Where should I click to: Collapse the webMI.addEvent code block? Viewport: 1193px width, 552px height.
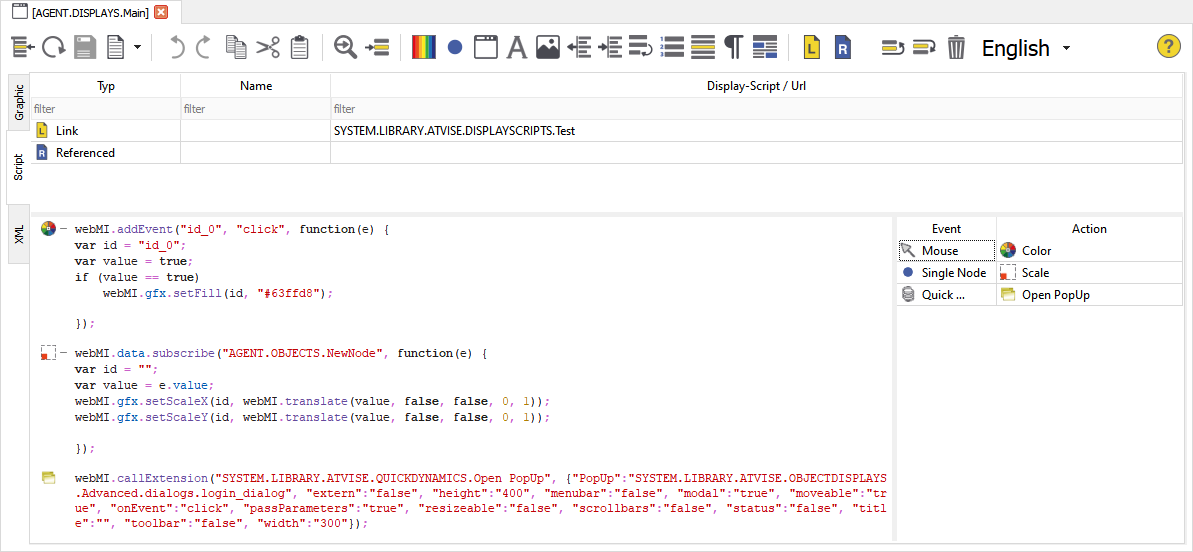tap(63, 228)
